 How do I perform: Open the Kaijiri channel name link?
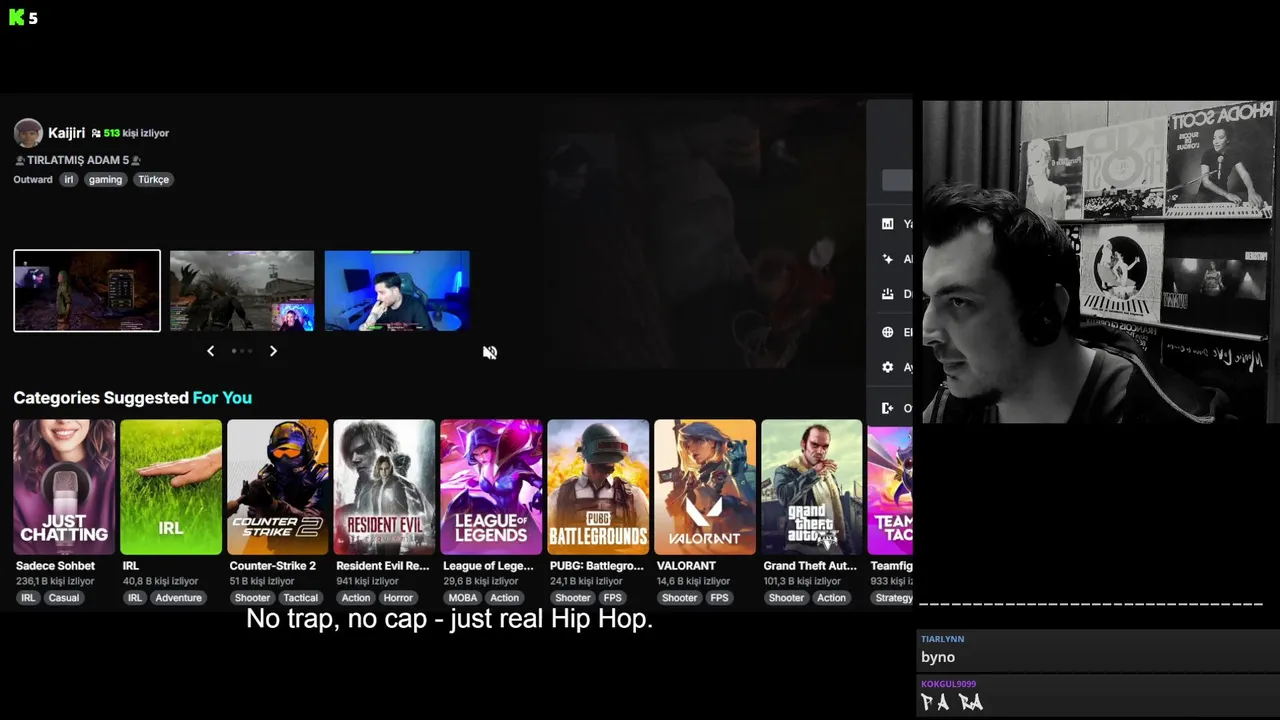tap(66, 133)
